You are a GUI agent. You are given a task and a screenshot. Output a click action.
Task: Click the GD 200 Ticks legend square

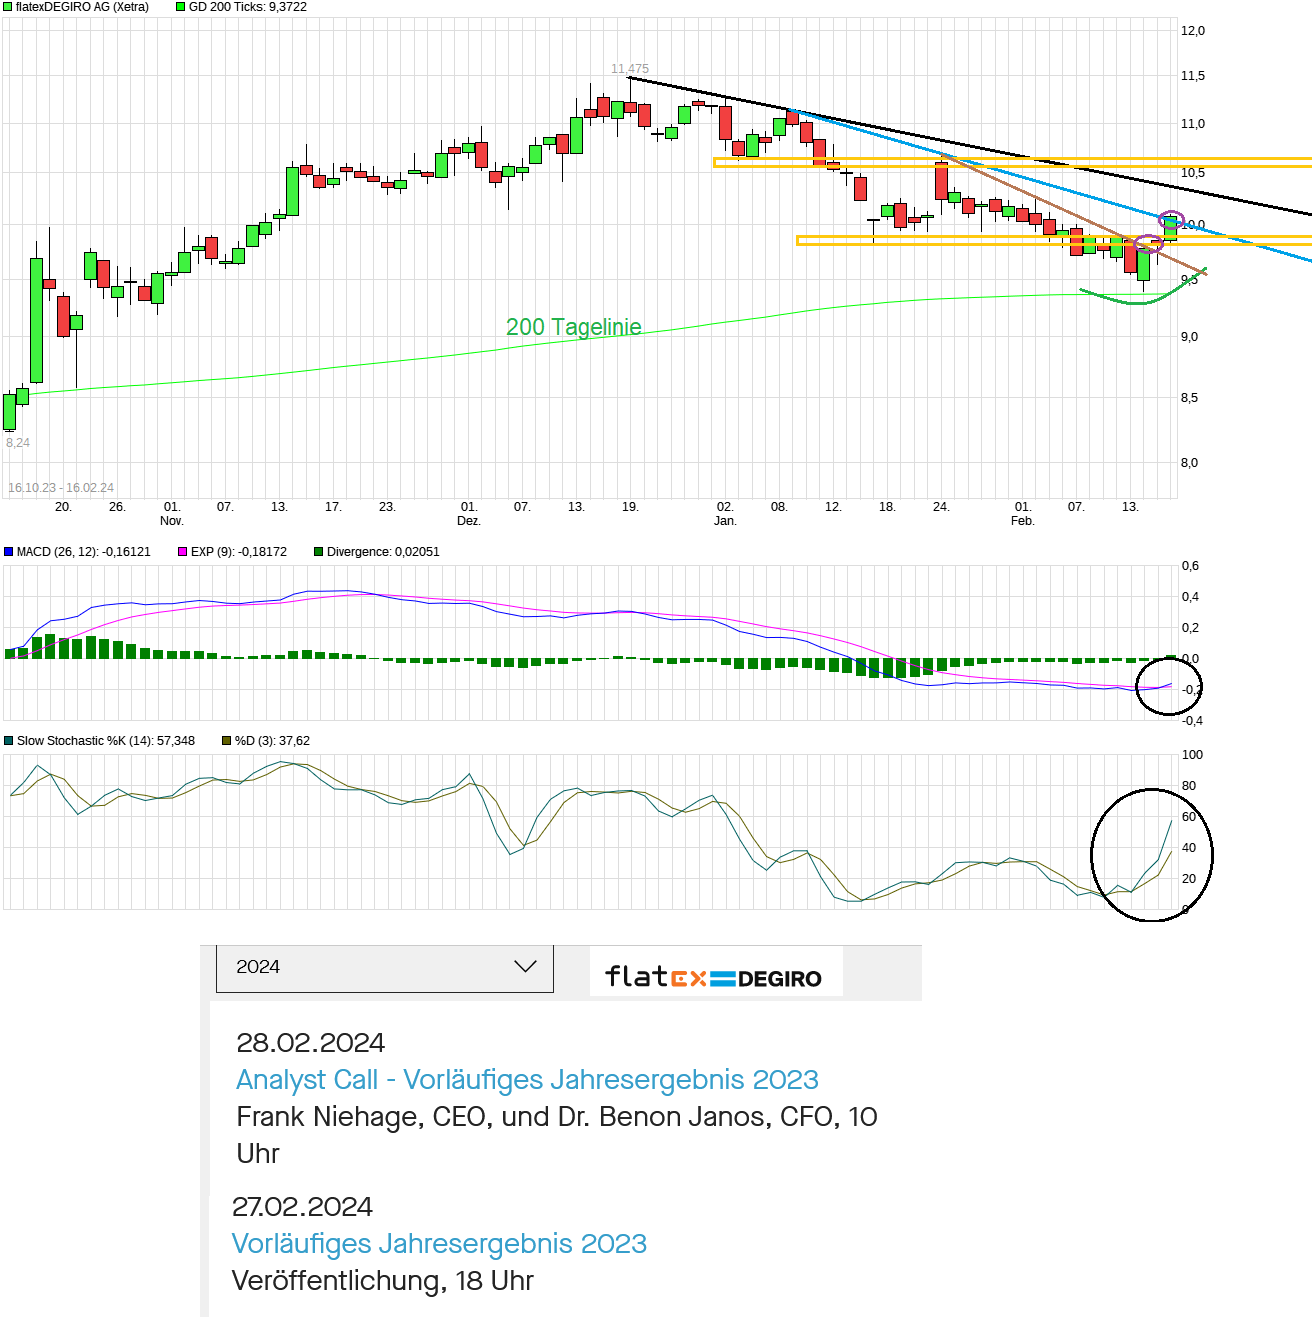178,7
